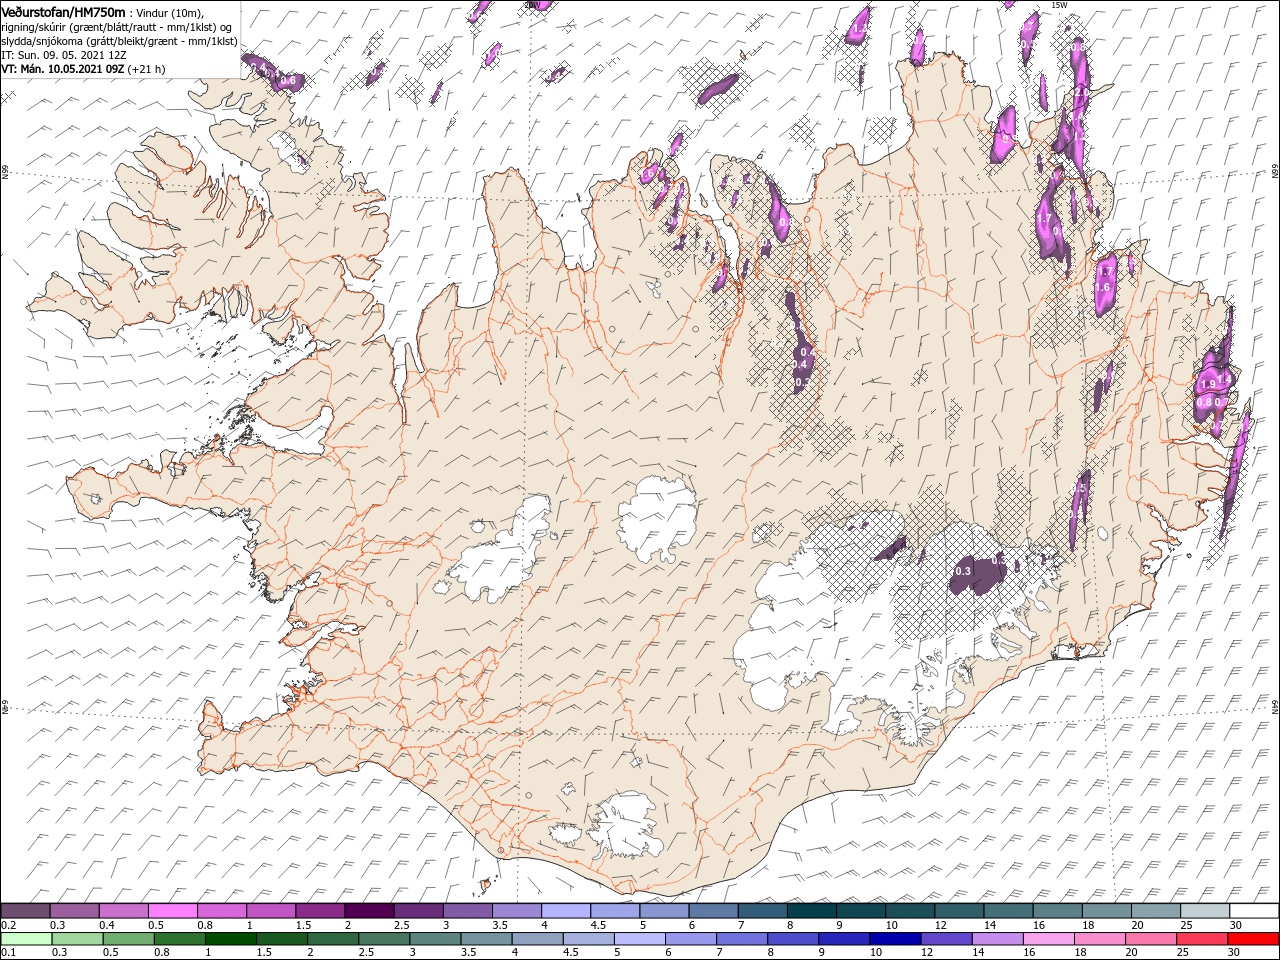Select the light grey 25 upper legend swatch

tap(1205, 911)
